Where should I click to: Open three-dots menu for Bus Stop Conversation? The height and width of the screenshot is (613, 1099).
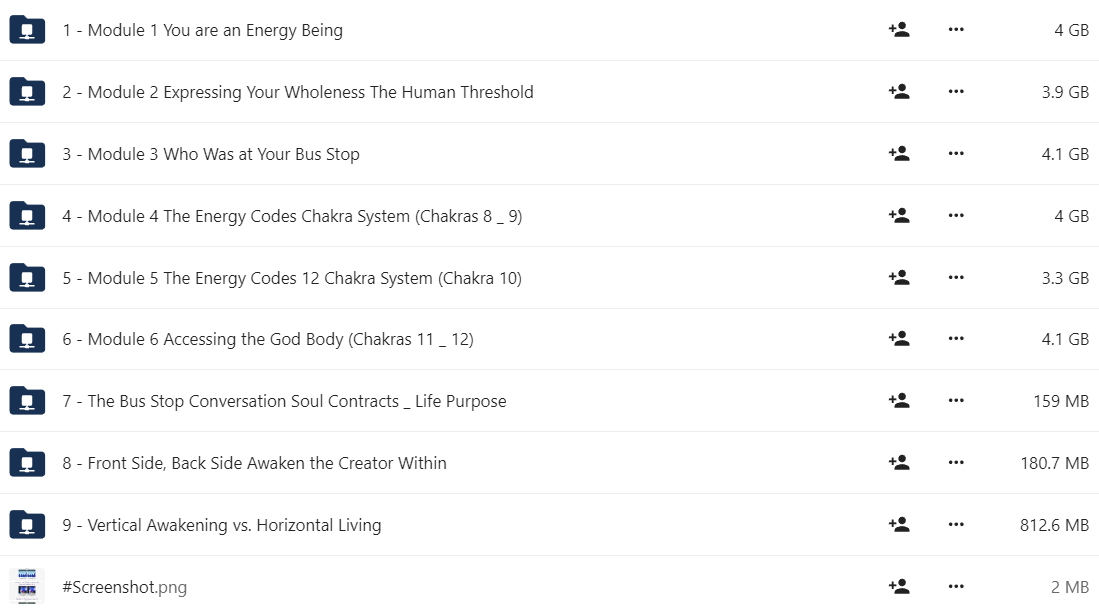pos(956,400)
